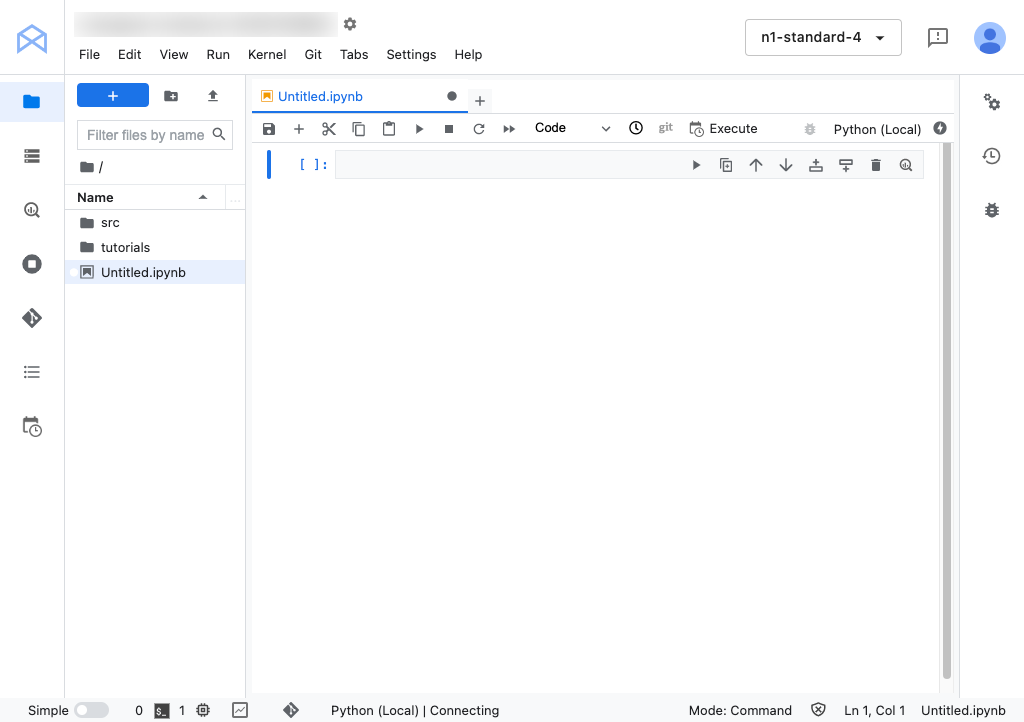1024x722 pixels.
Task: Open the tutorials folder in file browser
Action: 125,247
